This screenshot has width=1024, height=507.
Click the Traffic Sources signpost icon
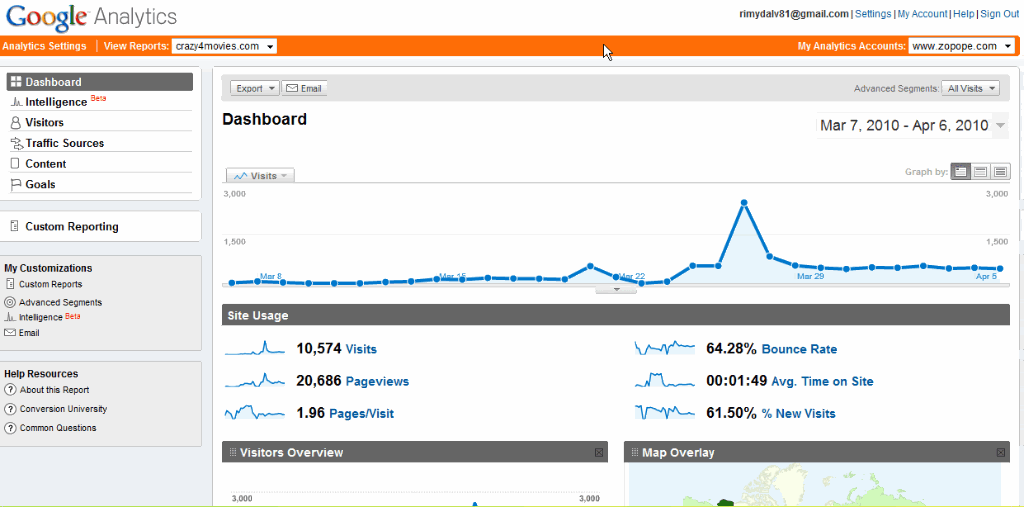(16, 143)
